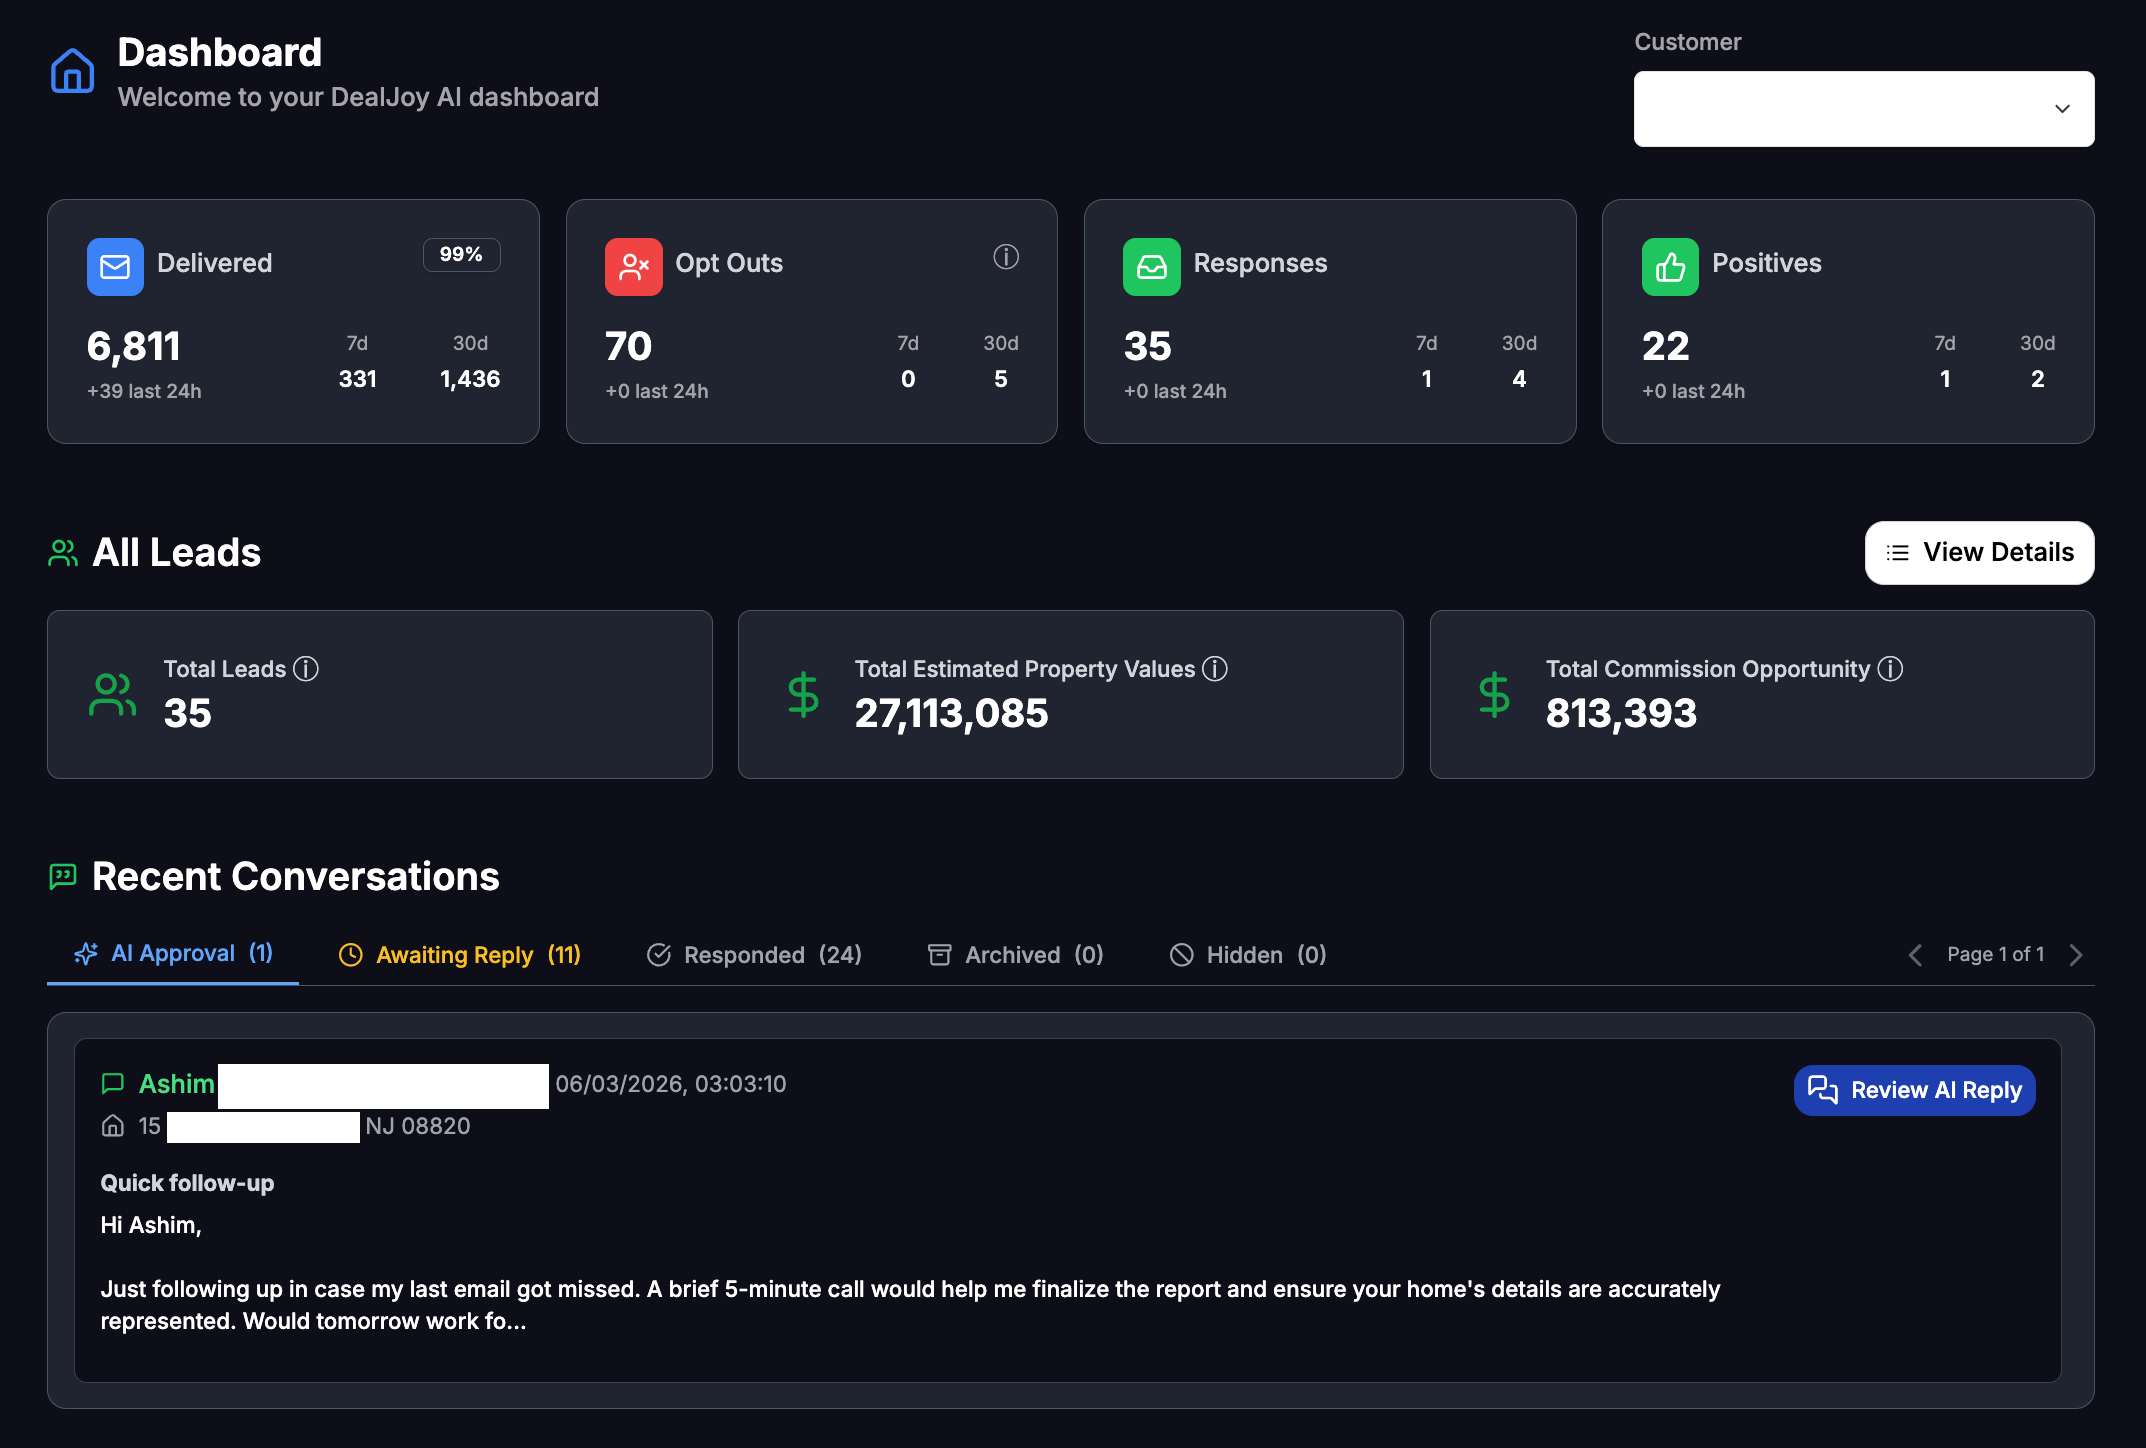
Task: Click the home icon in the header
Action: pos(70,70)
